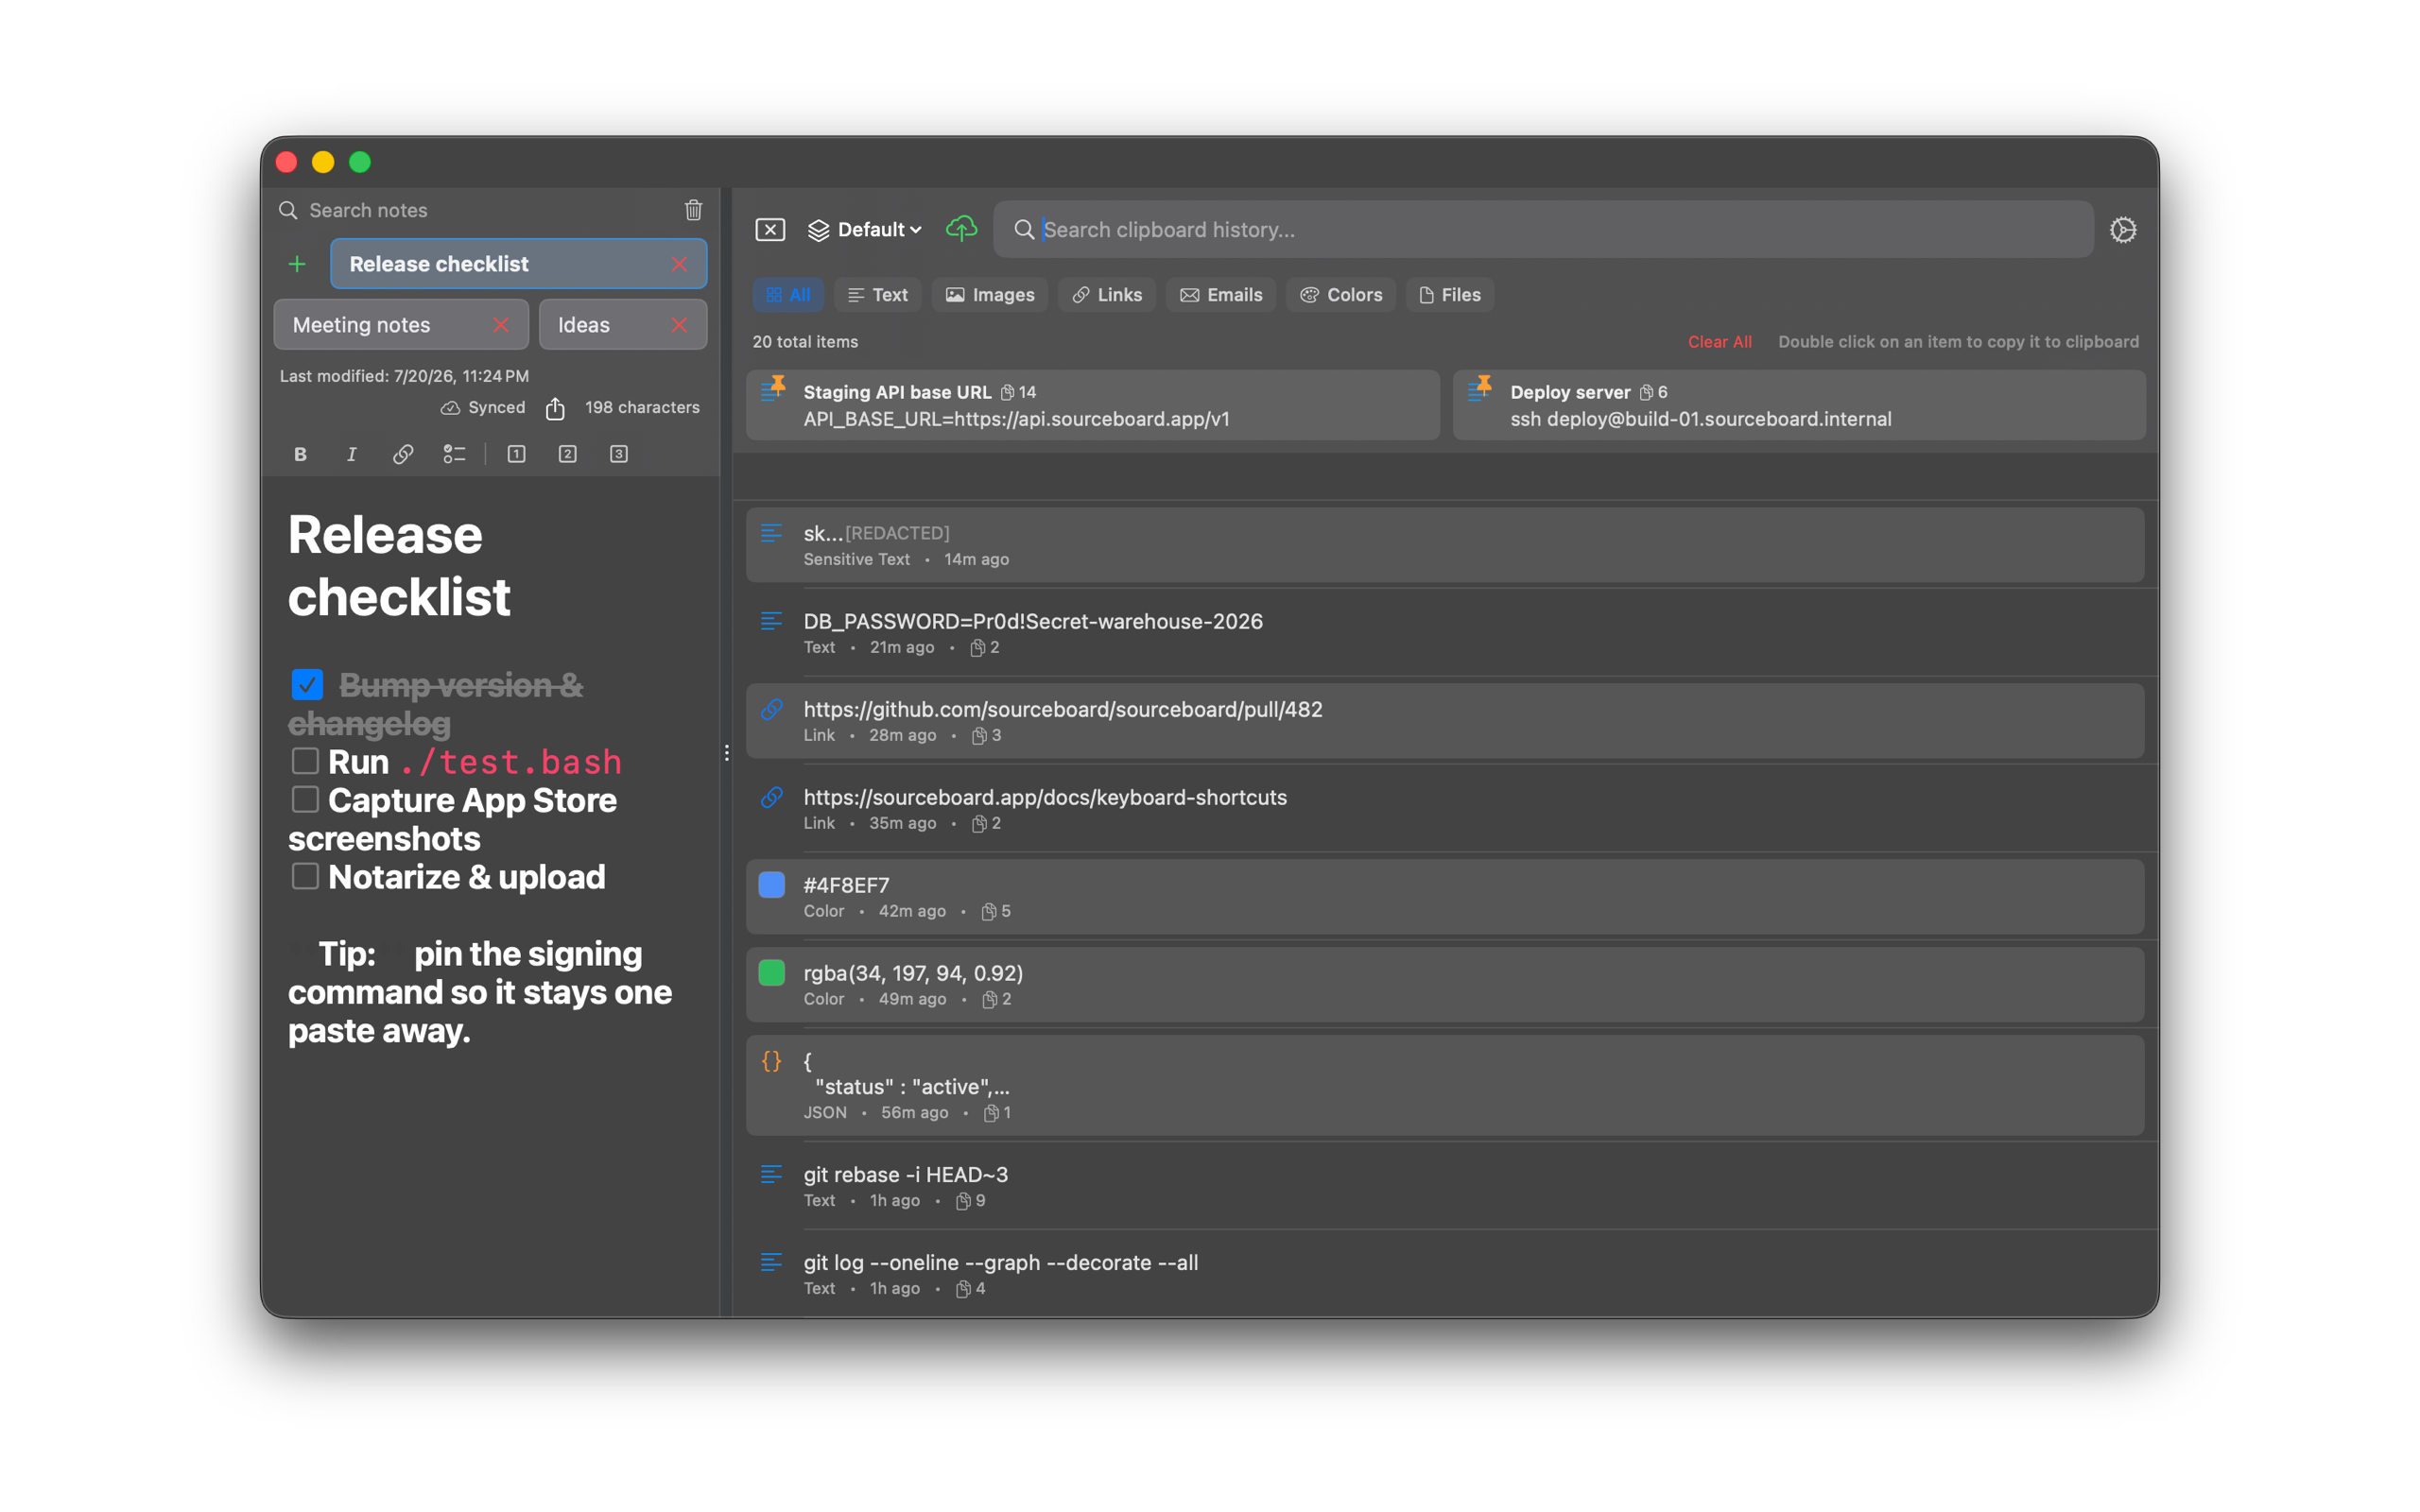Select the Images filter tab
This screenshot has height=1512, width=2420.
990,295
